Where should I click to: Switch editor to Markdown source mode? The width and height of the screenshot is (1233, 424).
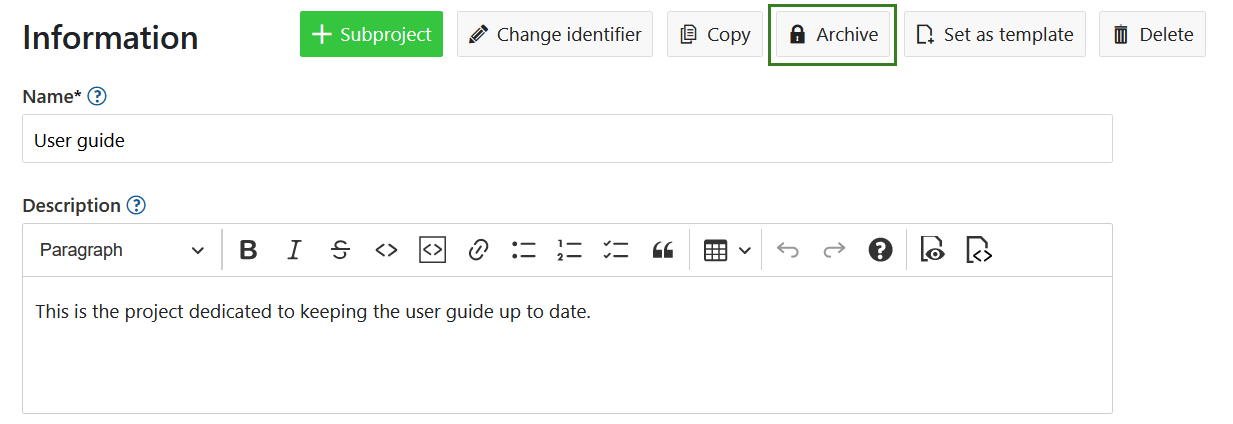pos(979,250)
